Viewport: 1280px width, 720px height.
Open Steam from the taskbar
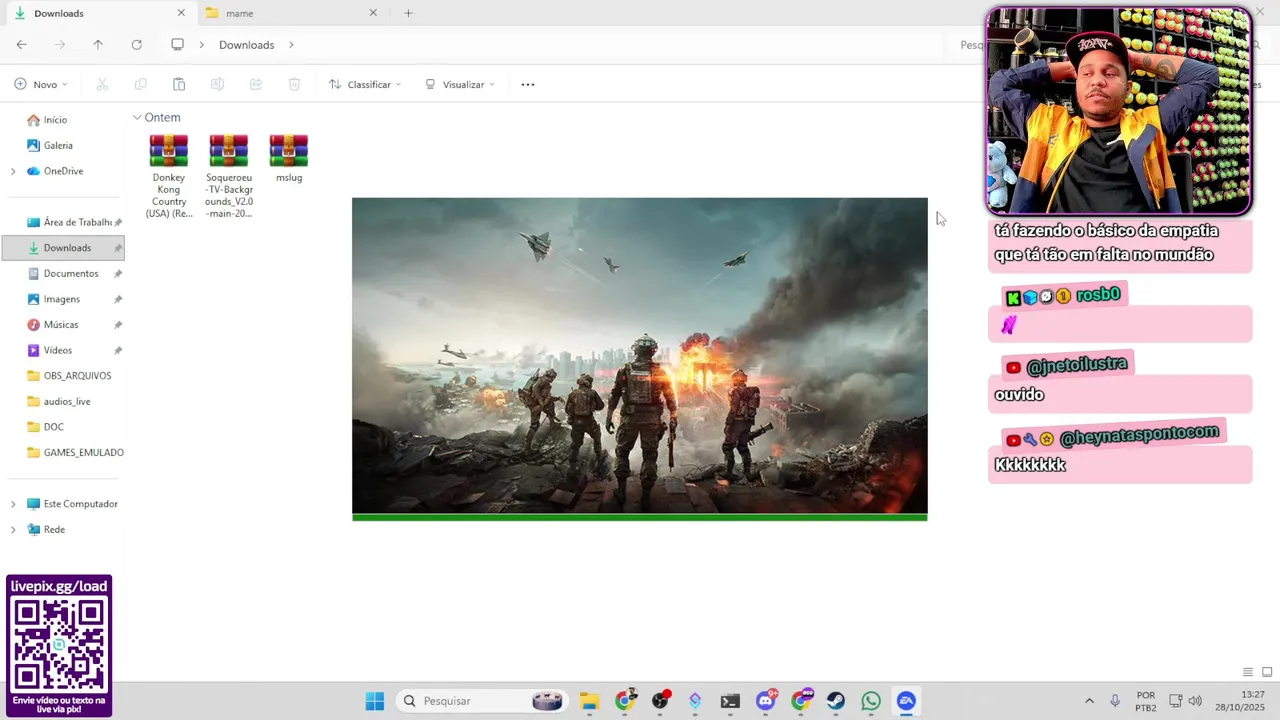[836, 701]
